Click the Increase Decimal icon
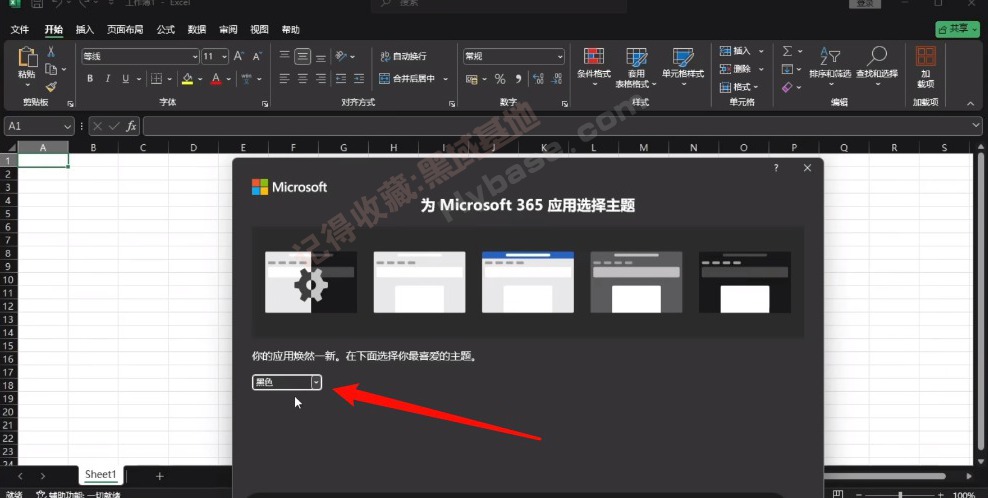 pos(538,79)
